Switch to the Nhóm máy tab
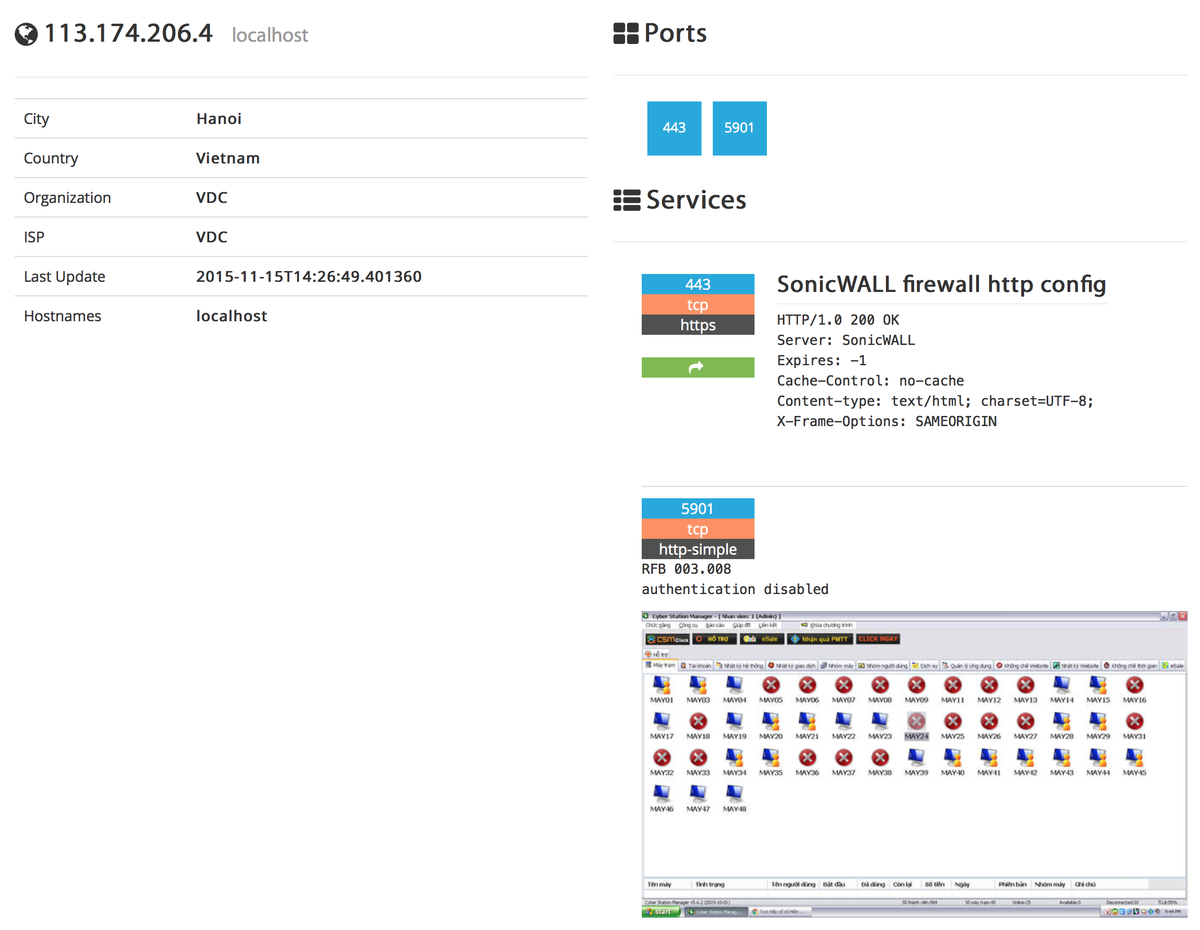Viewport: 1200px width, 930px height. (x=837, y=665)
